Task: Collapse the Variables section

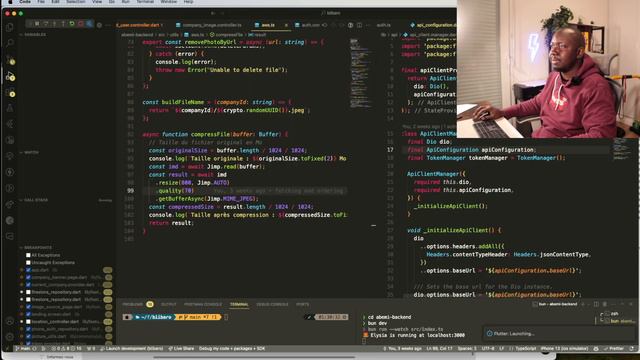Action: (x=33, y=35)
